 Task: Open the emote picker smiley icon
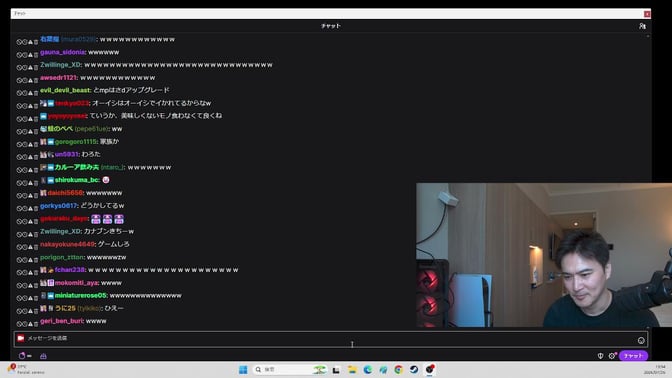pos(641,340)
